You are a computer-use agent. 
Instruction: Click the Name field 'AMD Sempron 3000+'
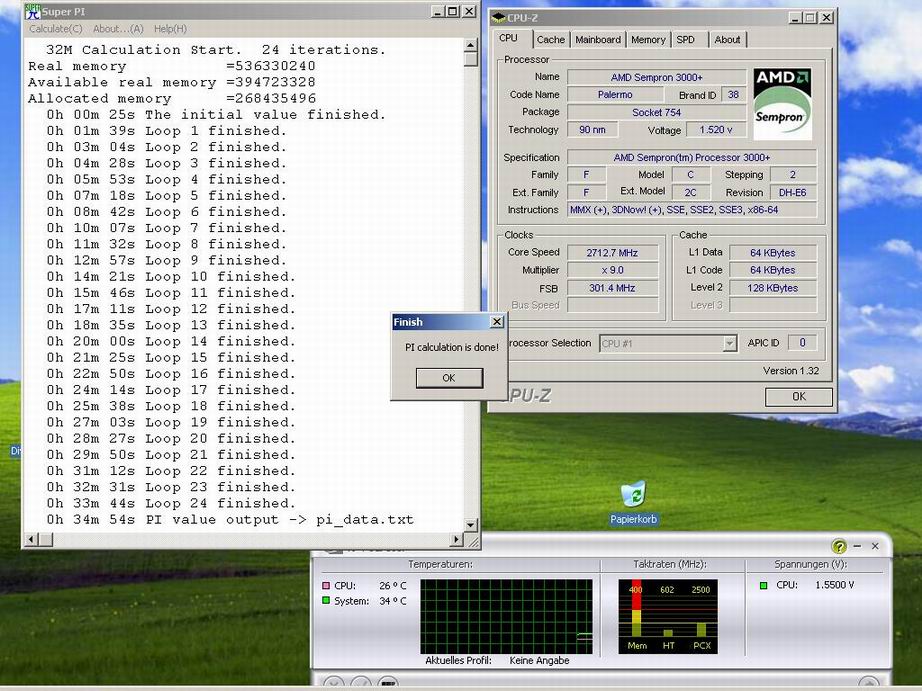(x=656, y=77)
